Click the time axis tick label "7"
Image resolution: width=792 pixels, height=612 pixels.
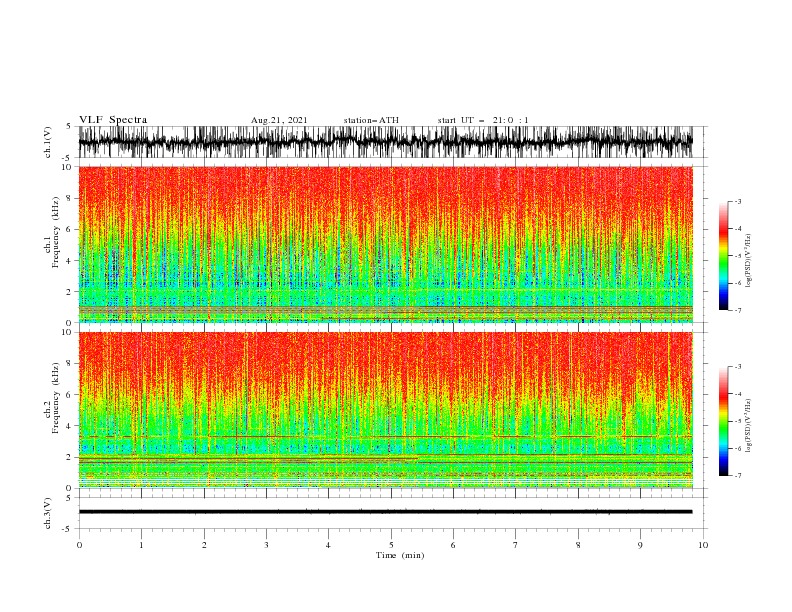coord(516,545)
